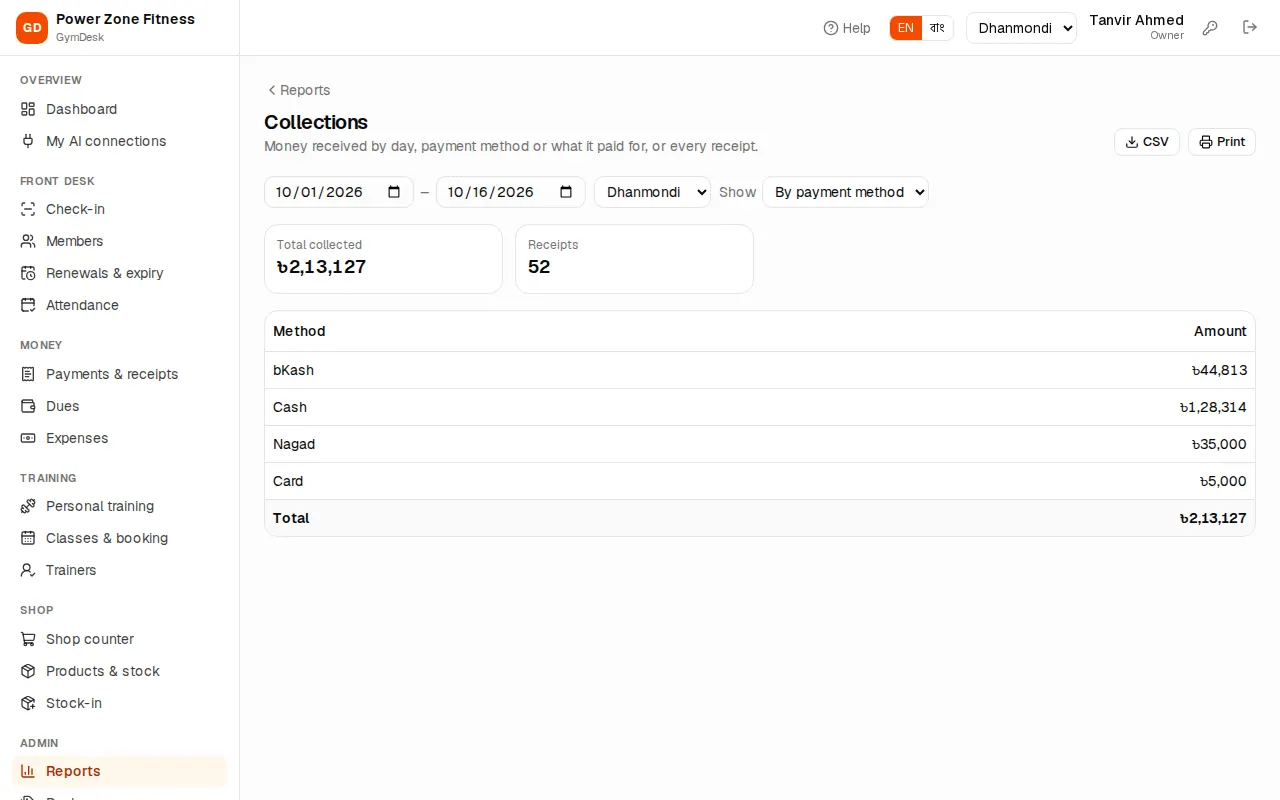The image size is (1280, 800).
Task: Open the end date calendar picker
Action: [x=566, y=192]
